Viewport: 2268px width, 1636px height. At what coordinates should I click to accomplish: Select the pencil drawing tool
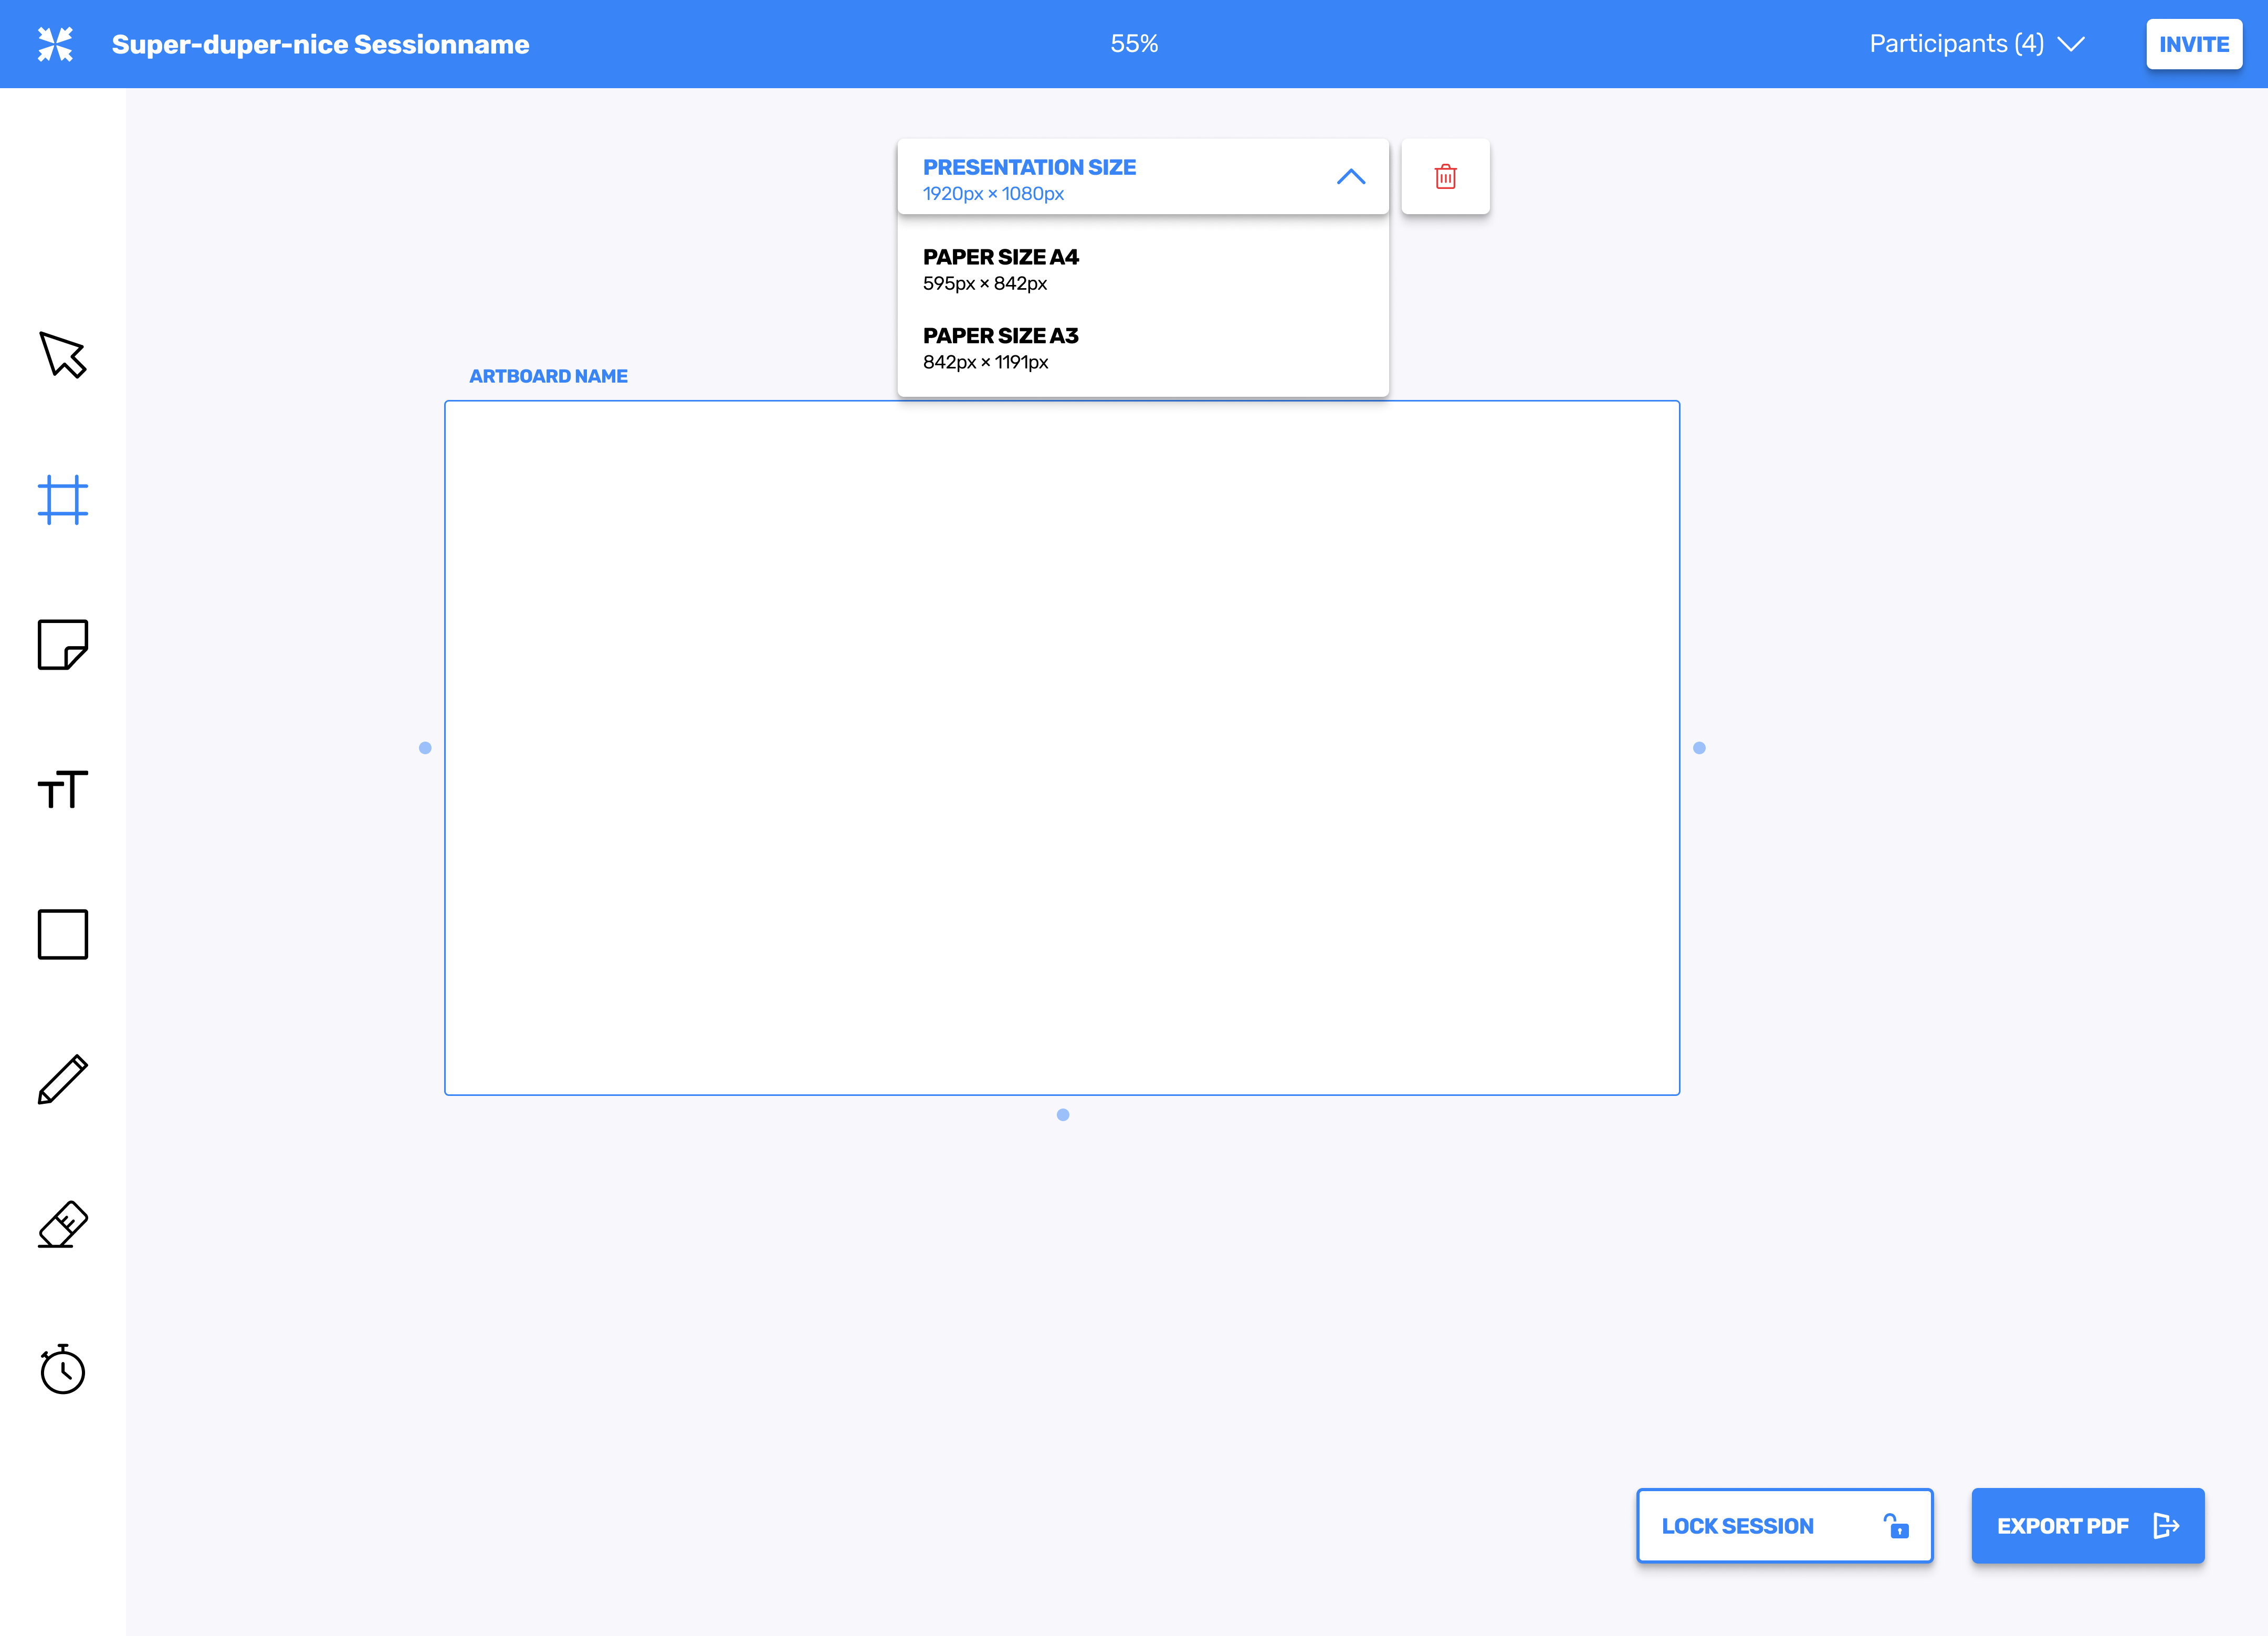(63, 1079)
